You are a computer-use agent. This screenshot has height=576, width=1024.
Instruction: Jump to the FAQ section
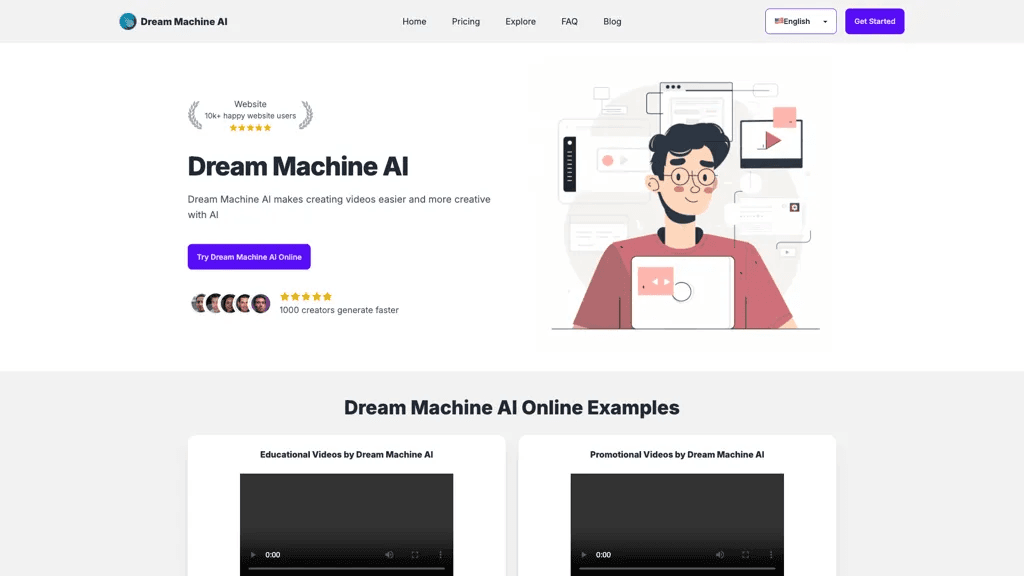(x=569, y=22)
